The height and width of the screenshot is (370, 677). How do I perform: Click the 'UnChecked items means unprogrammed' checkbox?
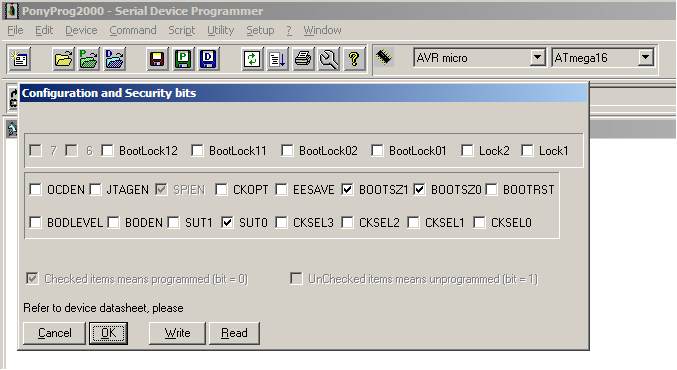296,278
